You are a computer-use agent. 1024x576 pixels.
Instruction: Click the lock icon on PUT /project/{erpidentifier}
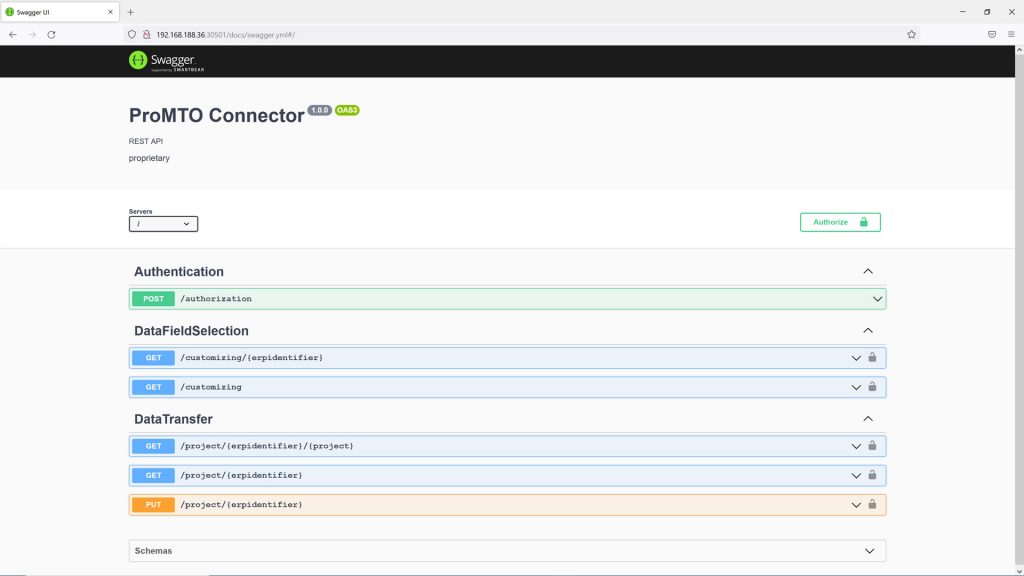coord(872,505)
